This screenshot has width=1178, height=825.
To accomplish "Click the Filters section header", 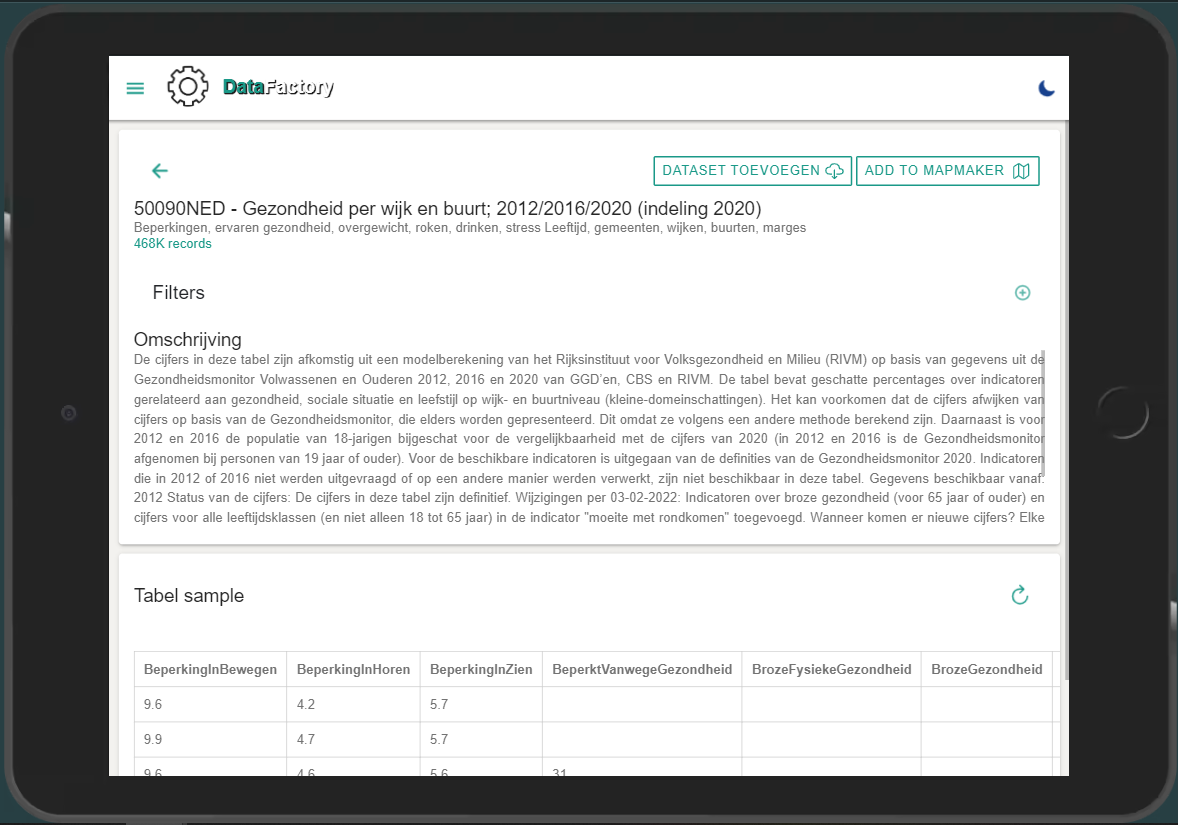I will [x=179, y=293].
